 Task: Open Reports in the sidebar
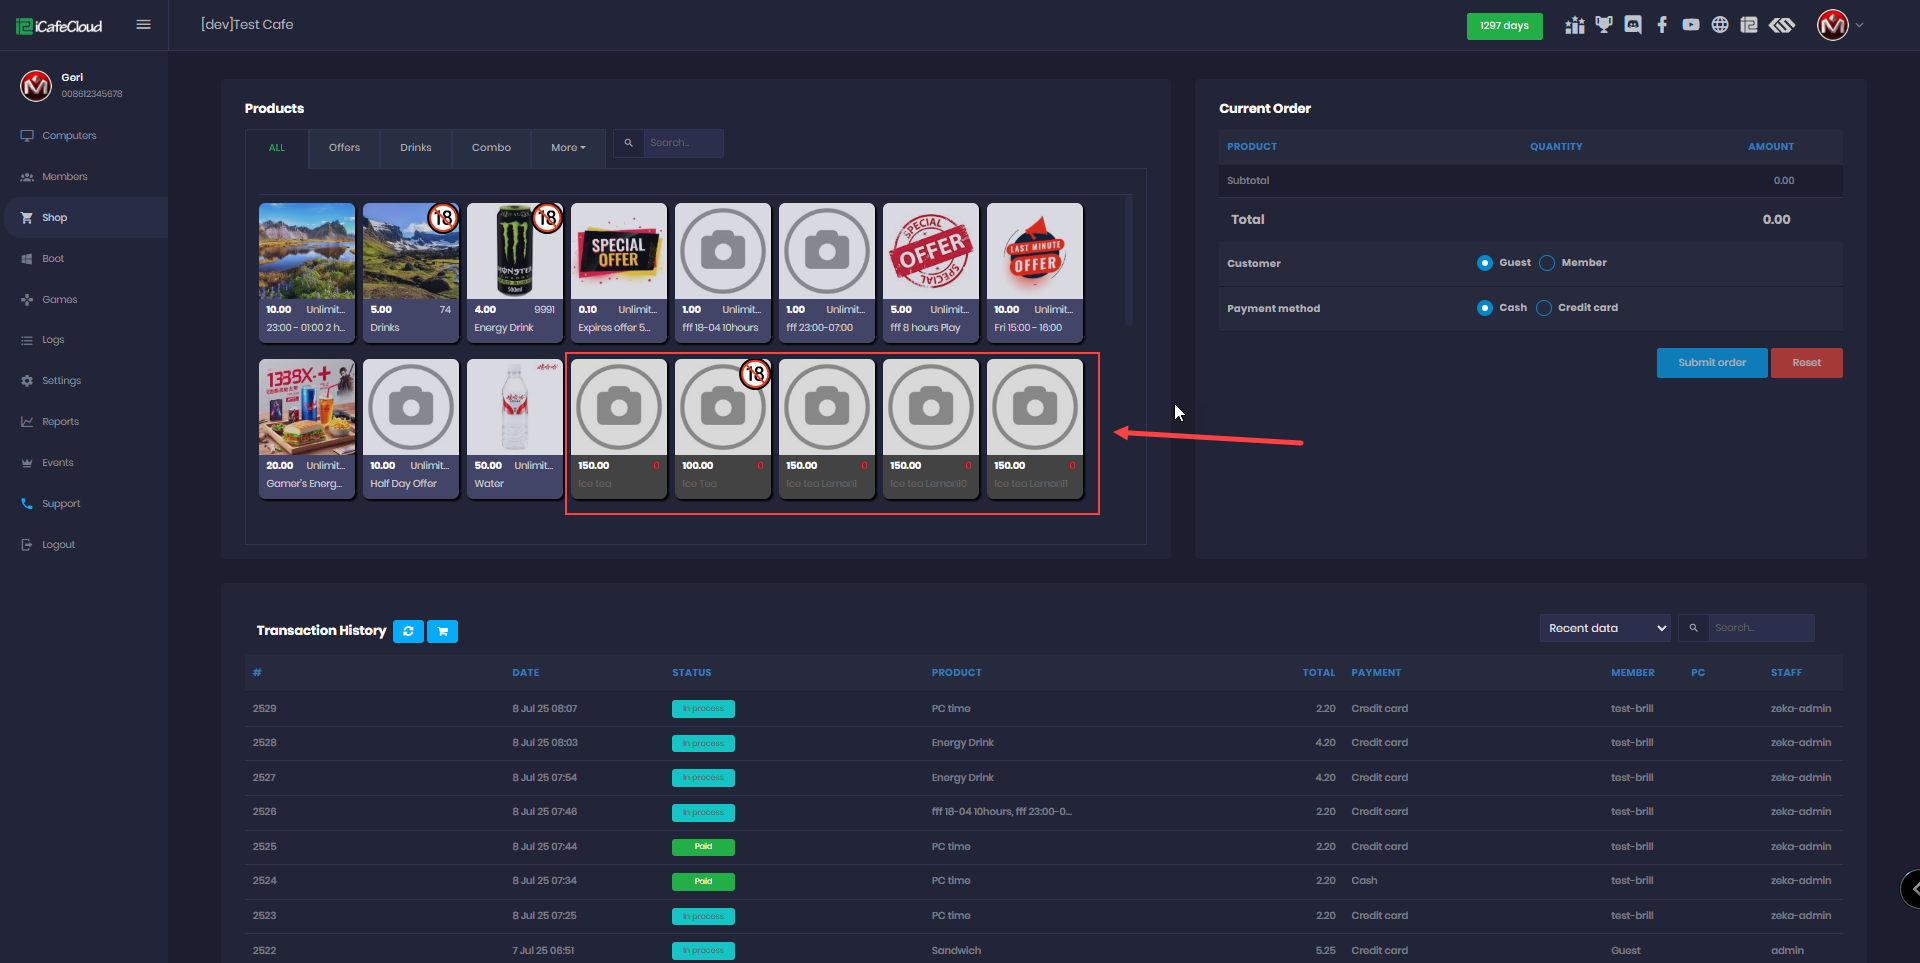(60, 422)
